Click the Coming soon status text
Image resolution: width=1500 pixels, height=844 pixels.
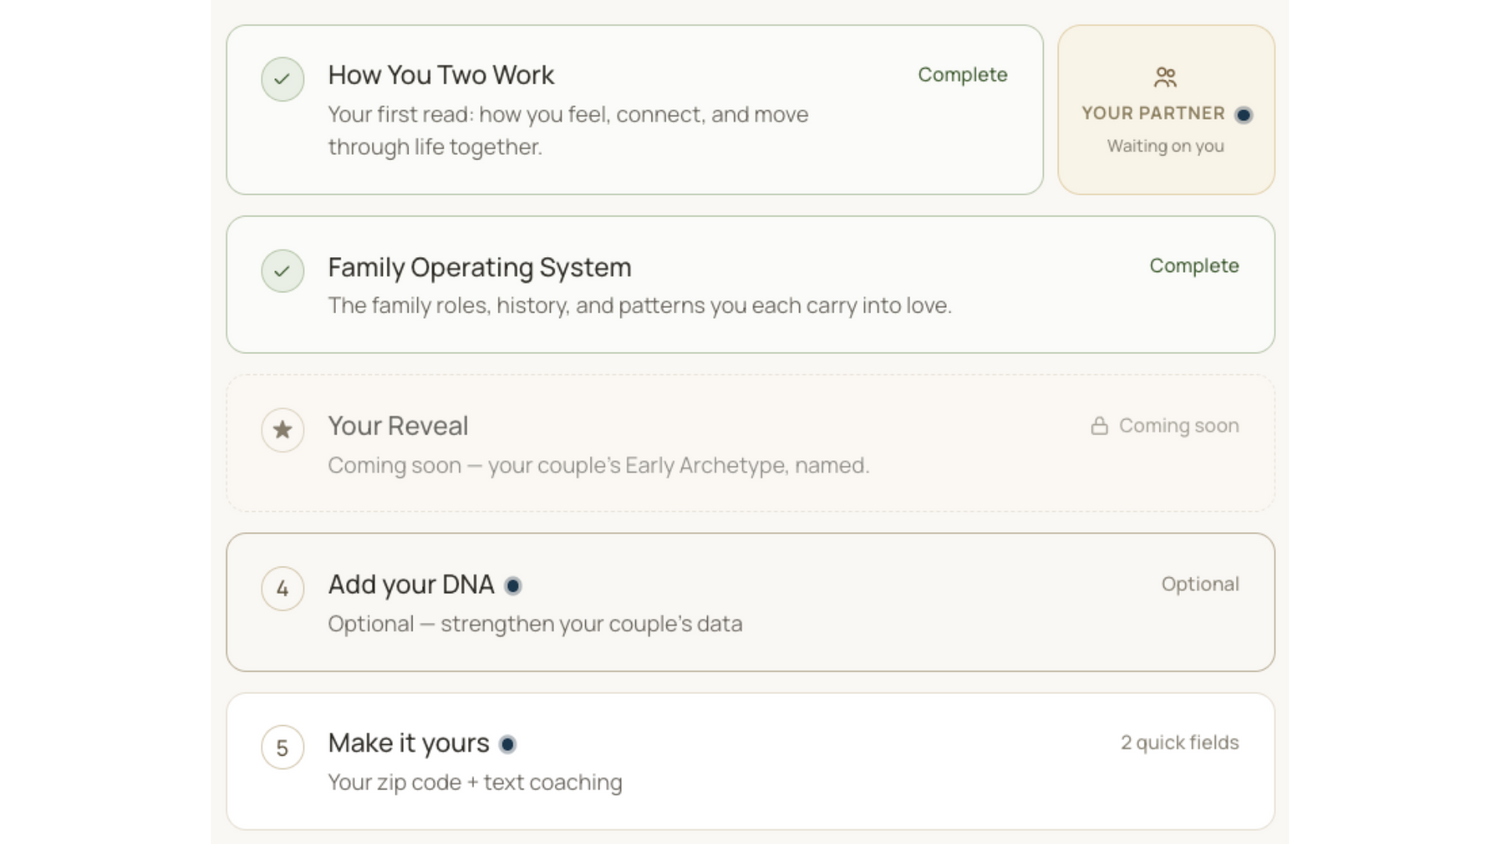click(1179, 426)
